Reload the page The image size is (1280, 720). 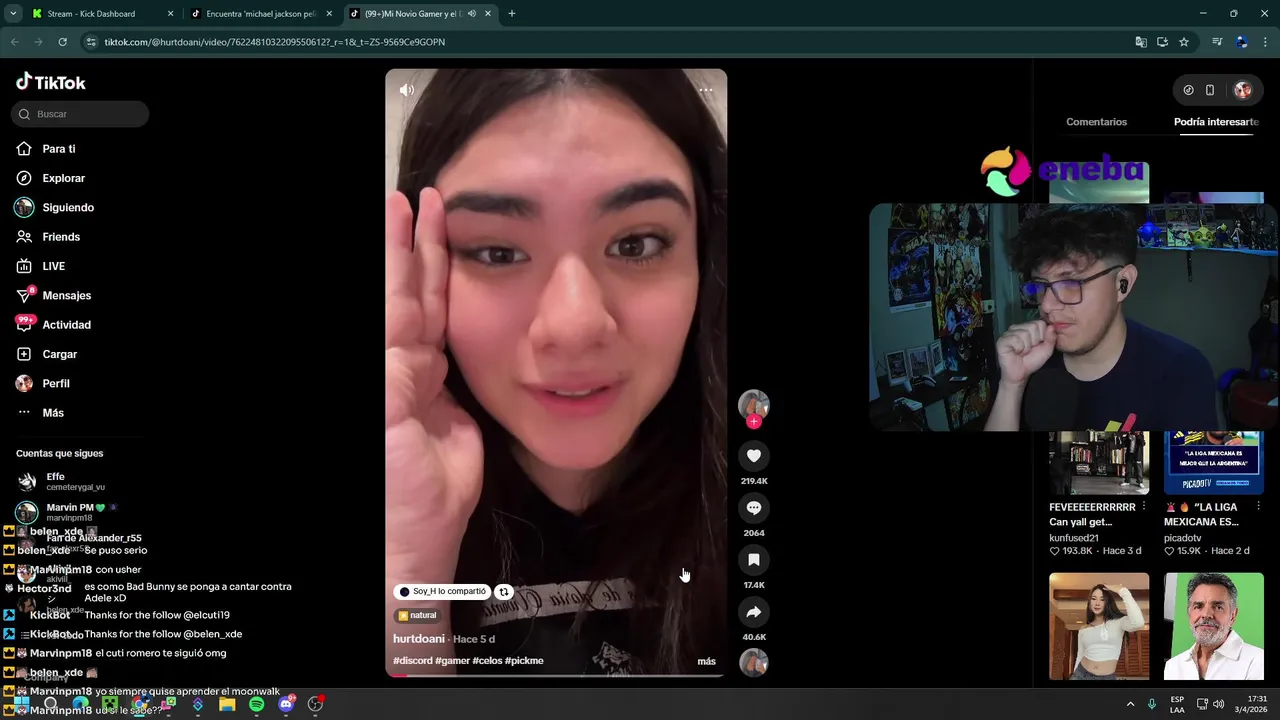[62, 42]
